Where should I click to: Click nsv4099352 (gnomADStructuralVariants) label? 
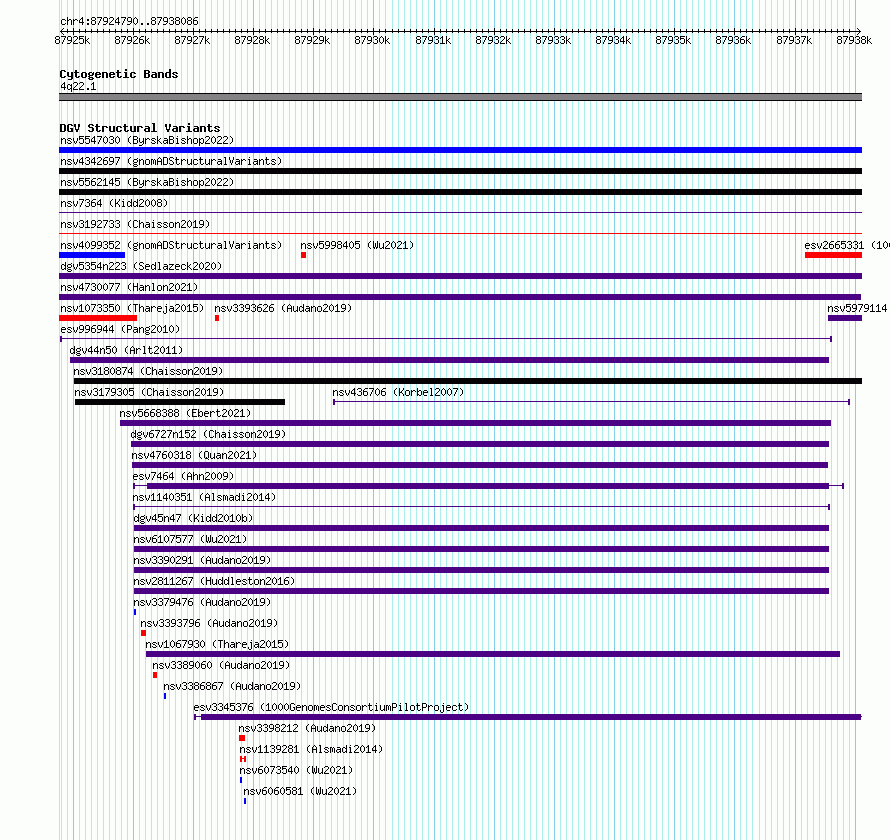click(171, 245)
